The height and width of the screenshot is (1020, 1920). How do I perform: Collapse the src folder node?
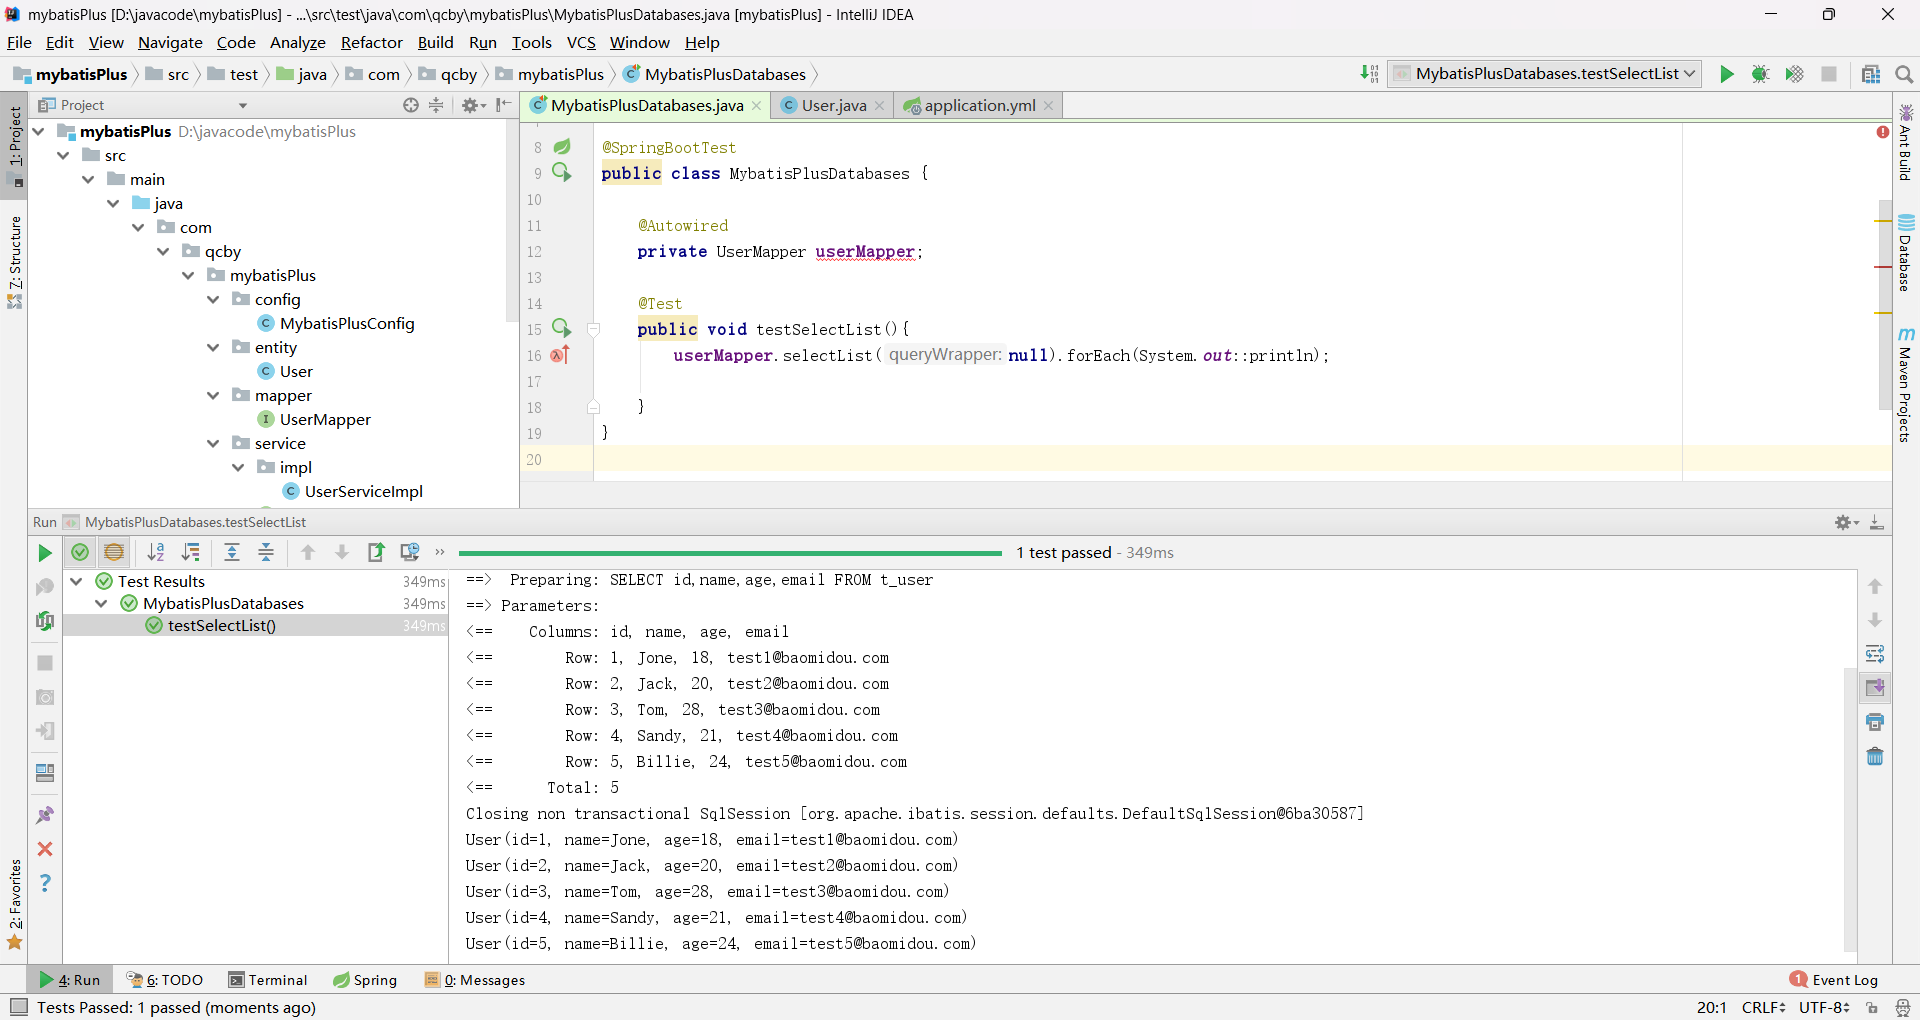click(x=64, y=155)
